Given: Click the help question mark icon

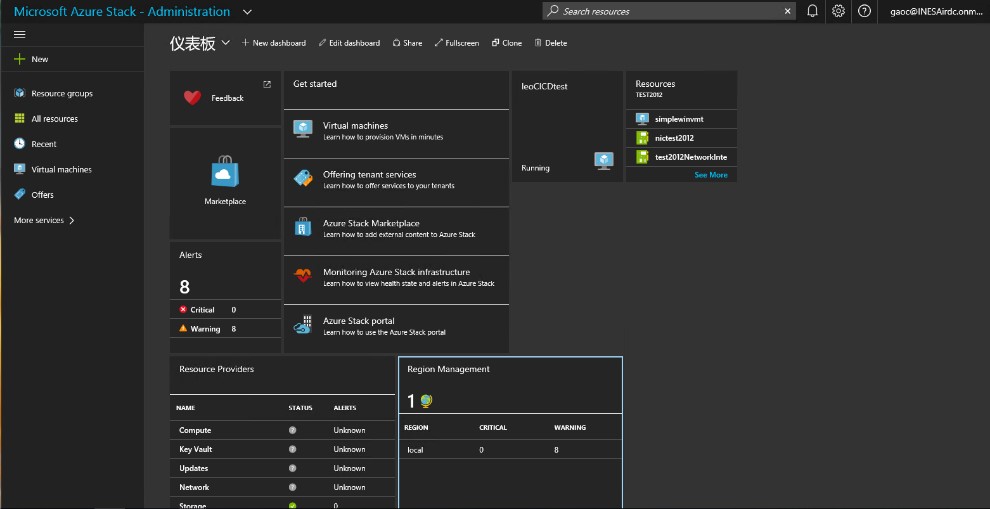Looking at the screenshot, I should click(864, 11).
